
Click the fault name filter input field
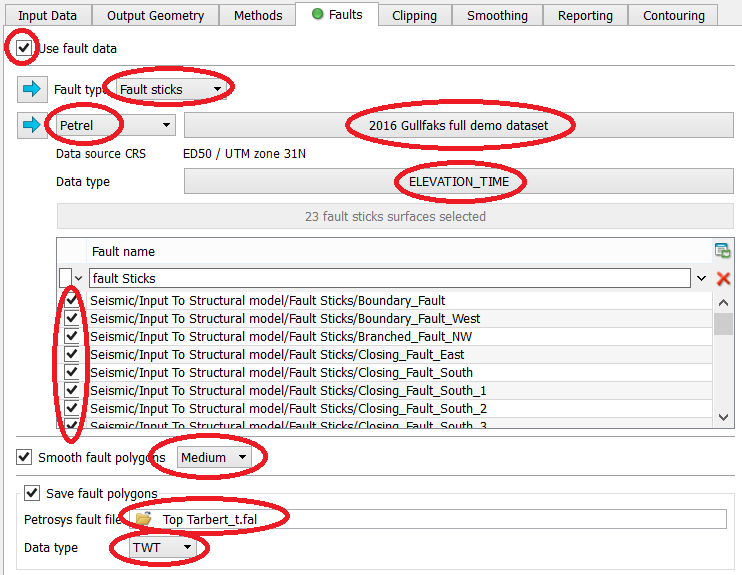coord(390,278)
